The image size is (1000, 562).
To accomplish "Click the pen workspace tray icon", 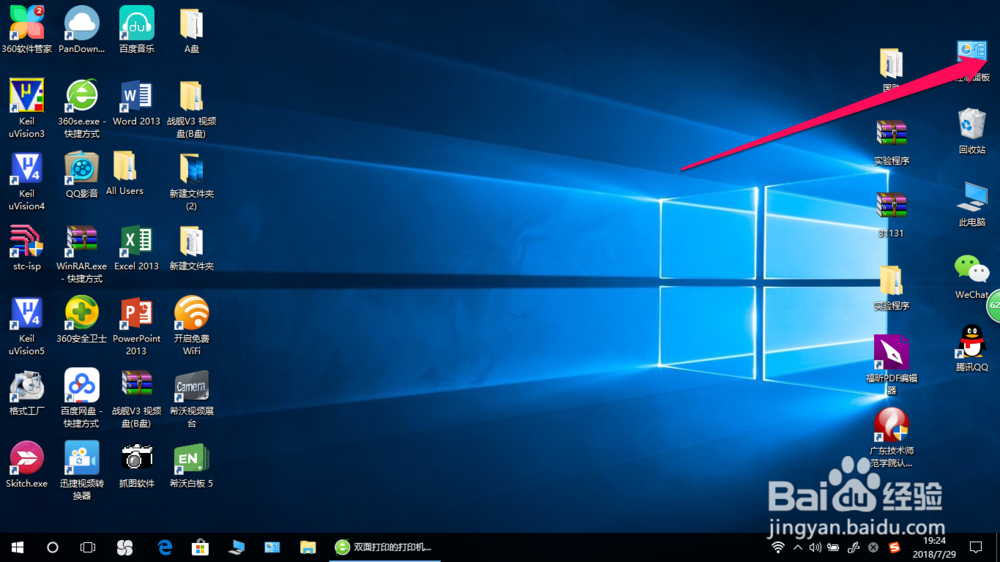I will [x=853, y=547].
